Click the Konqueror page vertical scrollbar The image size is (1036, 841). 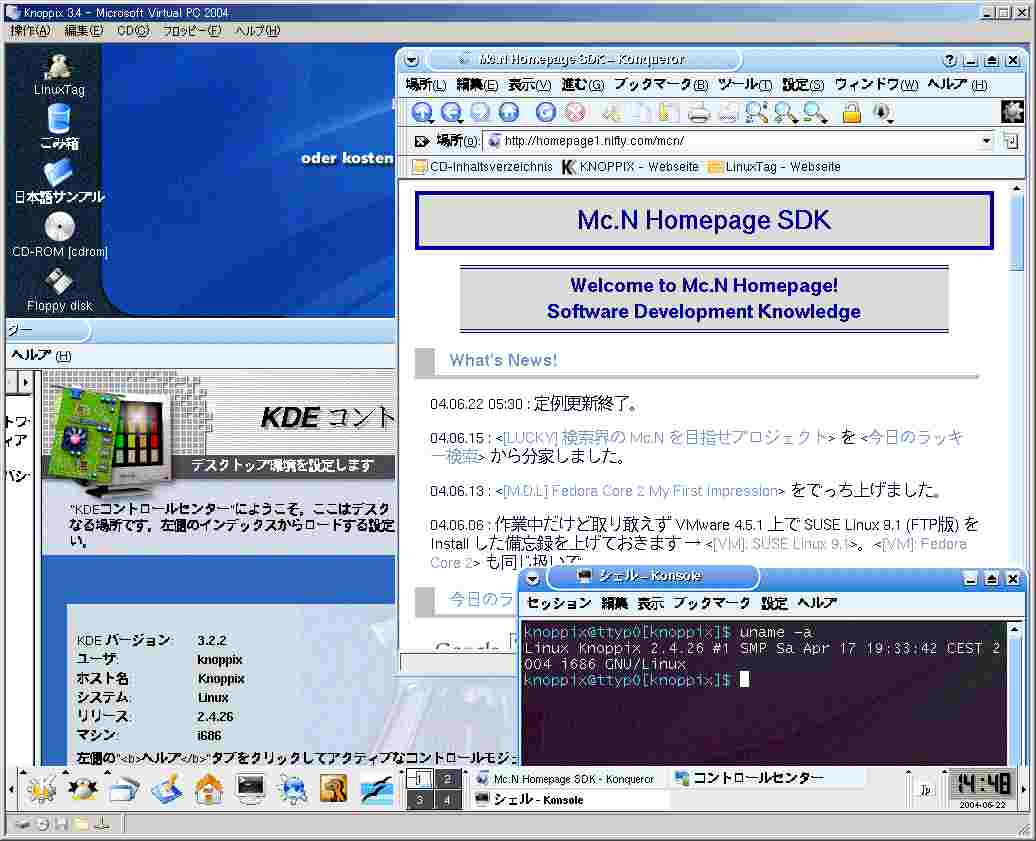click(x=1017, y=400)
